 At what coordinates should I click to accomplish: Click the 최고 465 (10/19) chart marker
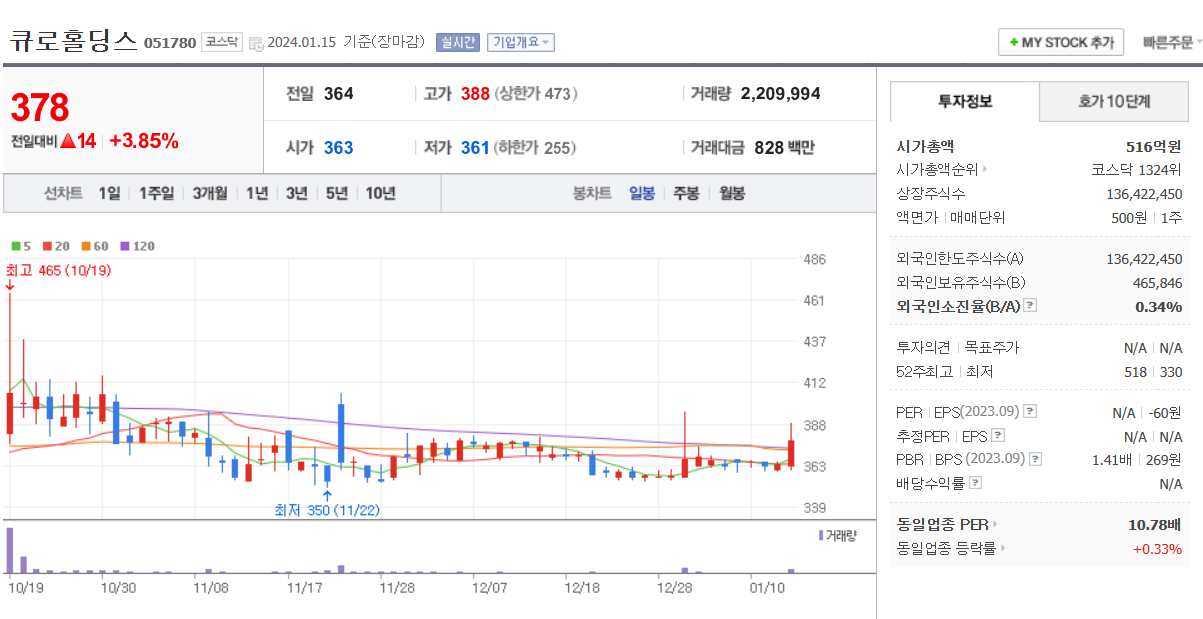[58, 271]
